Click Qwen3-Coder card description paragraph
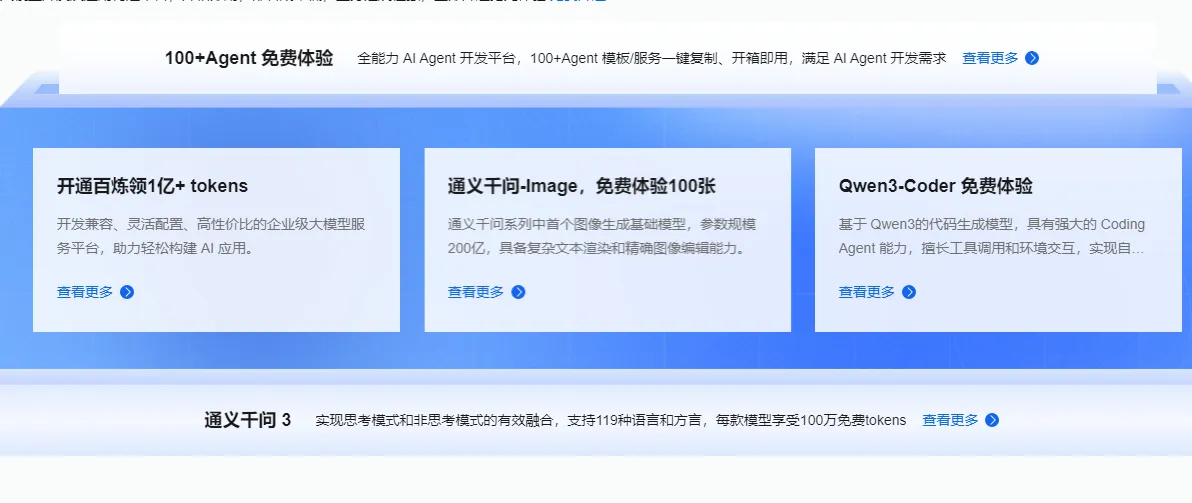Viewport: 1192px width, 503px height. 992,236
